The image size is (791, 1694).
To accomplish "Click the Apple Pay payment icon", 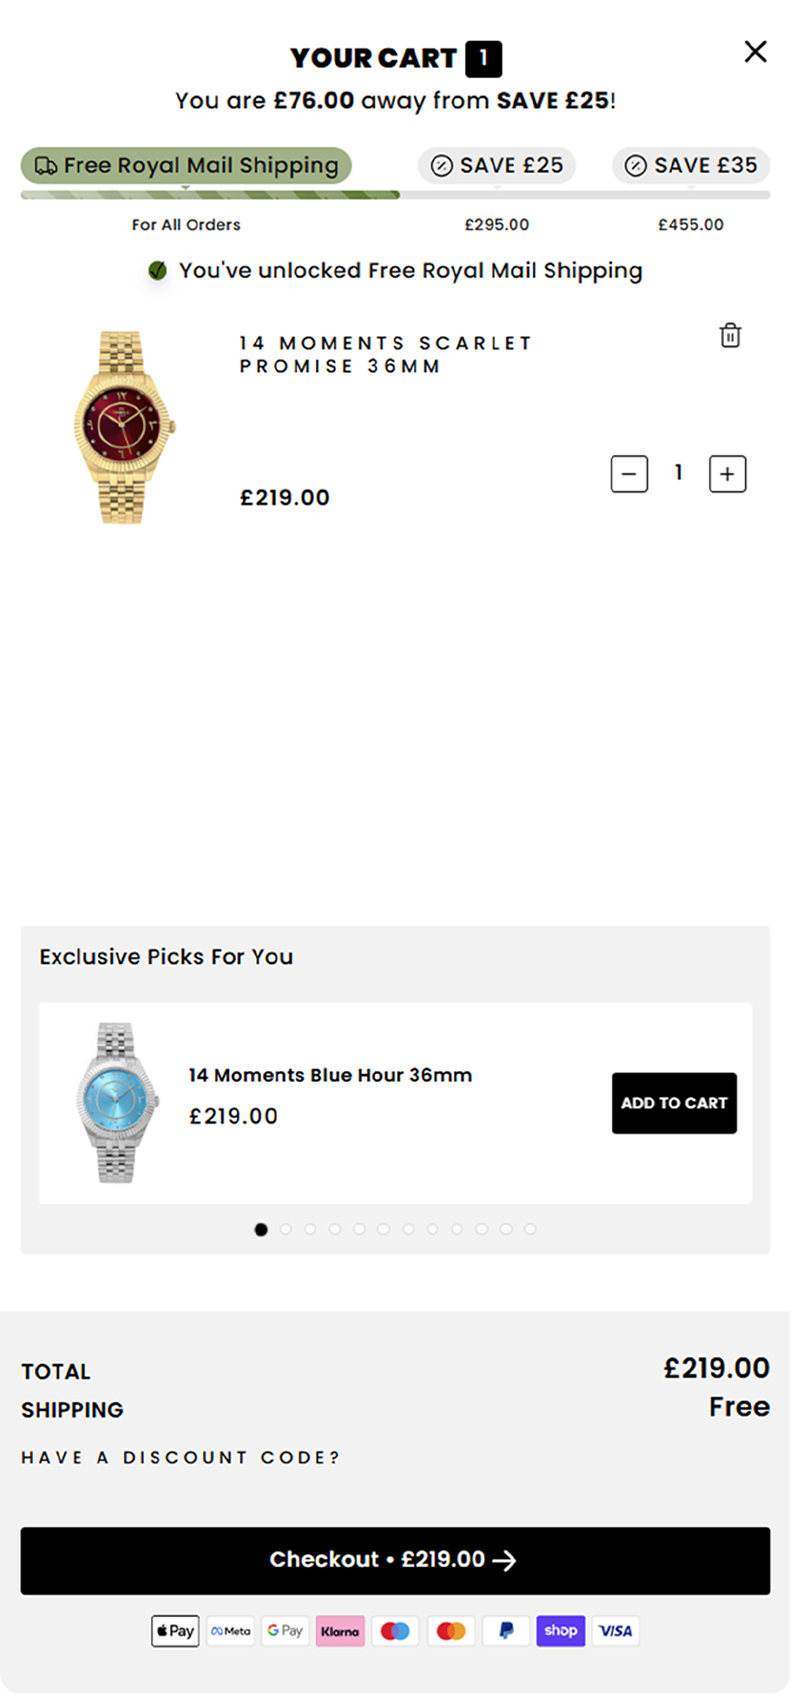I will tap(175, 1631).
